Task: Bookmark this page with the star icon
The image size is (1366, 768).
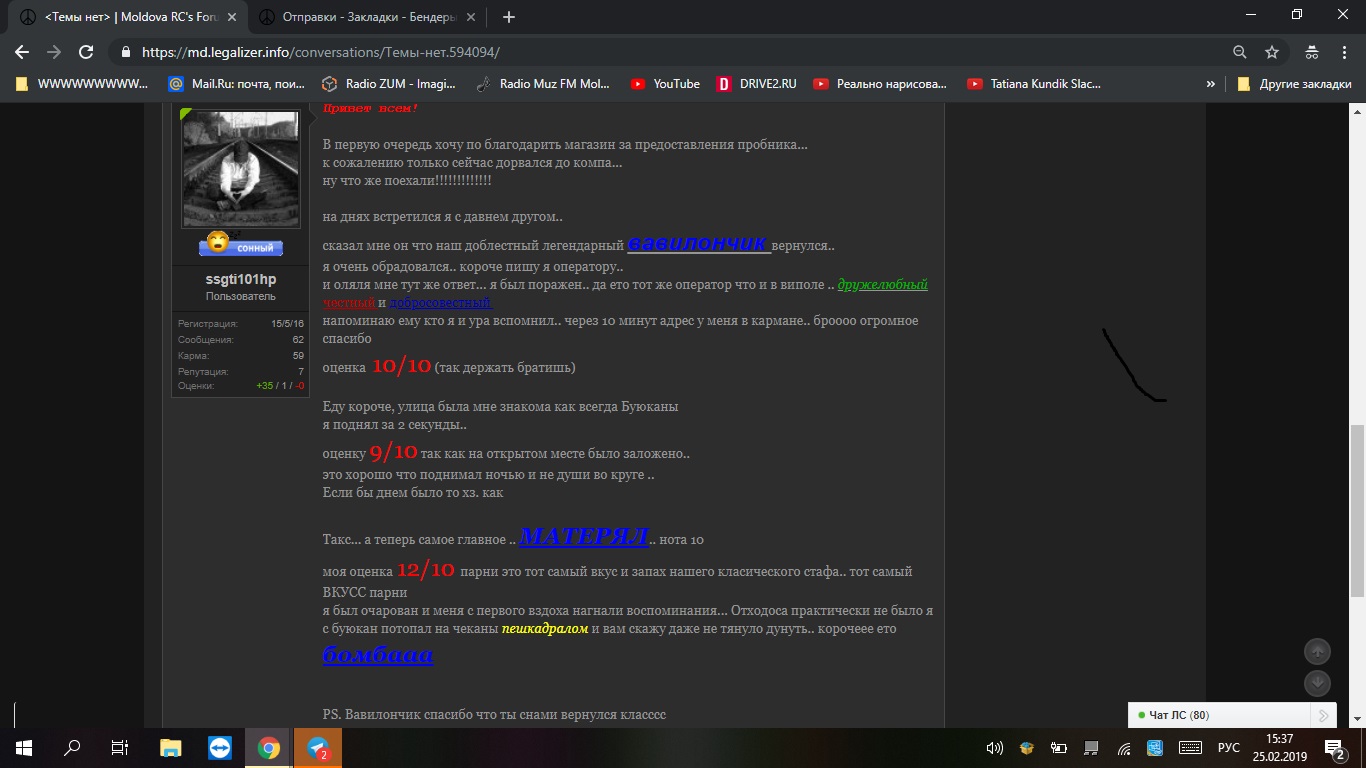Action: [x=1271, y=52]
